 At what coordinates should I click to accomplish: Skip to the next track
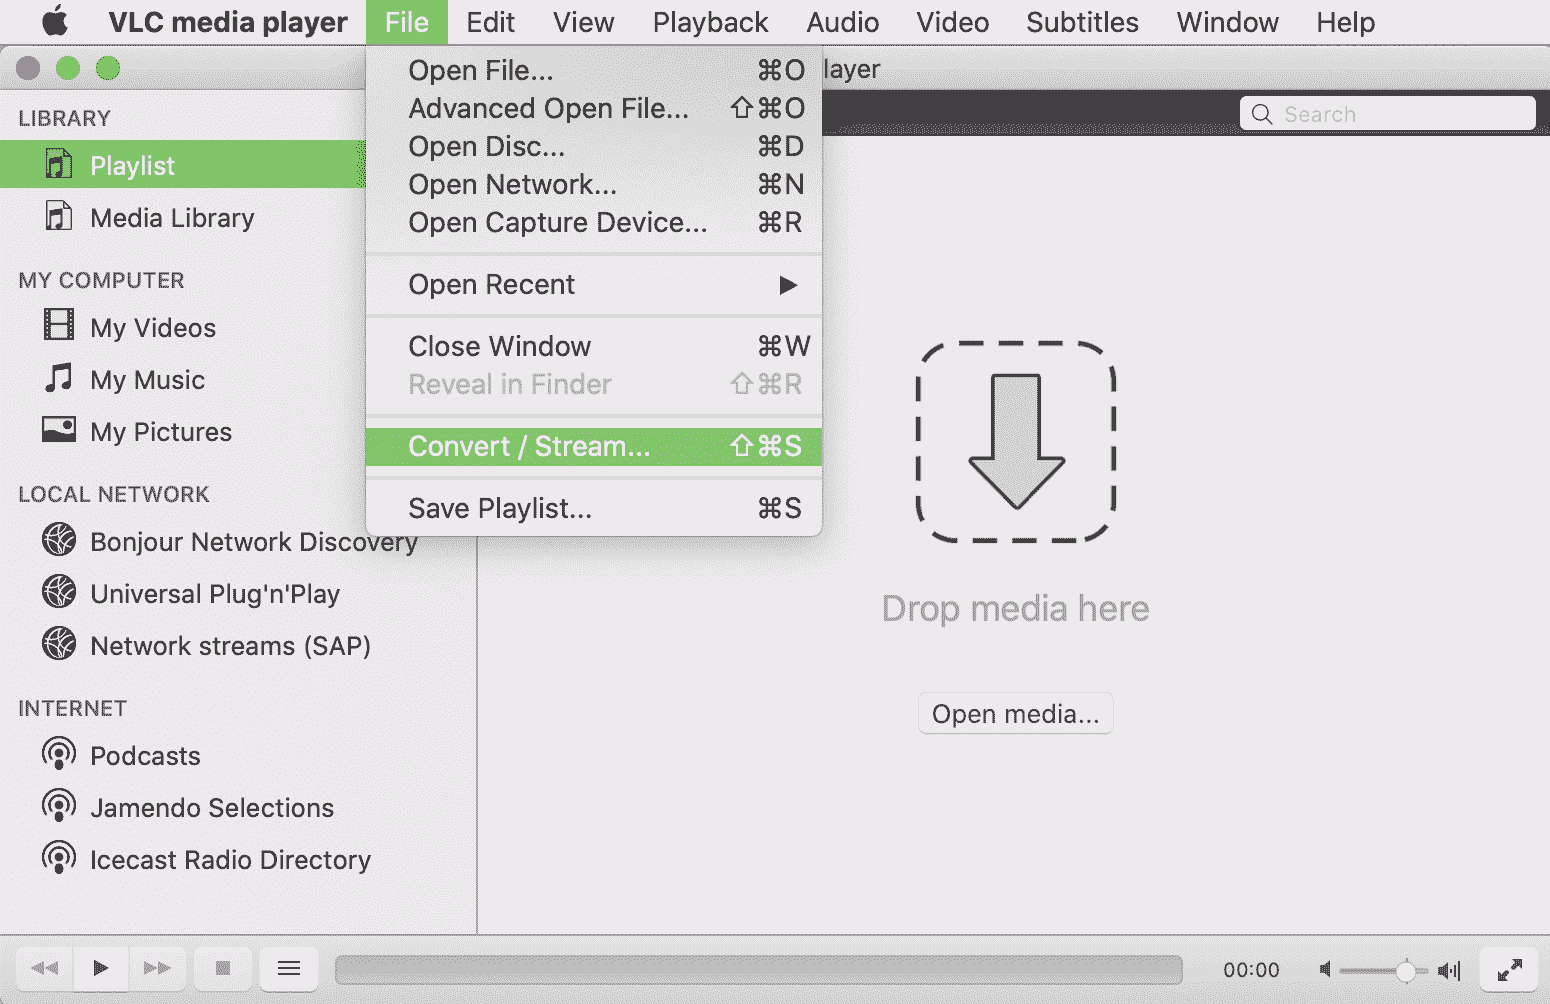click(x=157, y=968)
